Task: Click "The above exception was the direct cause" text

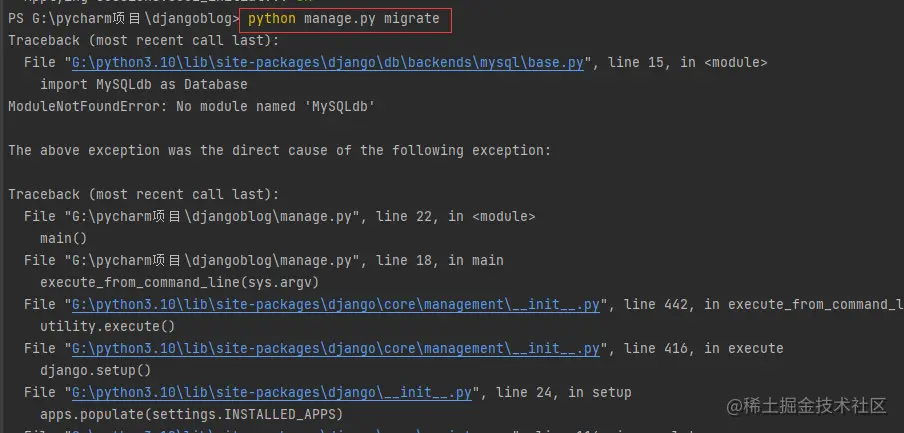Action: click(x=279, y=150)
